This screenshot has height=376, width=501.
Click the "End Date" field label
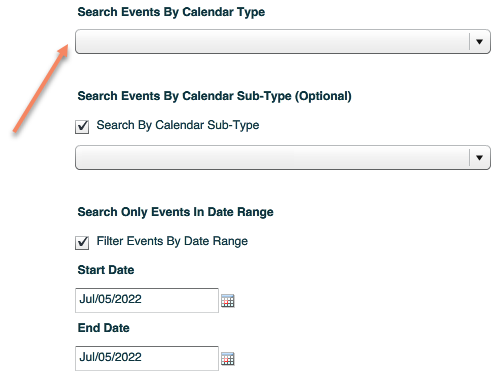point(103,328)
